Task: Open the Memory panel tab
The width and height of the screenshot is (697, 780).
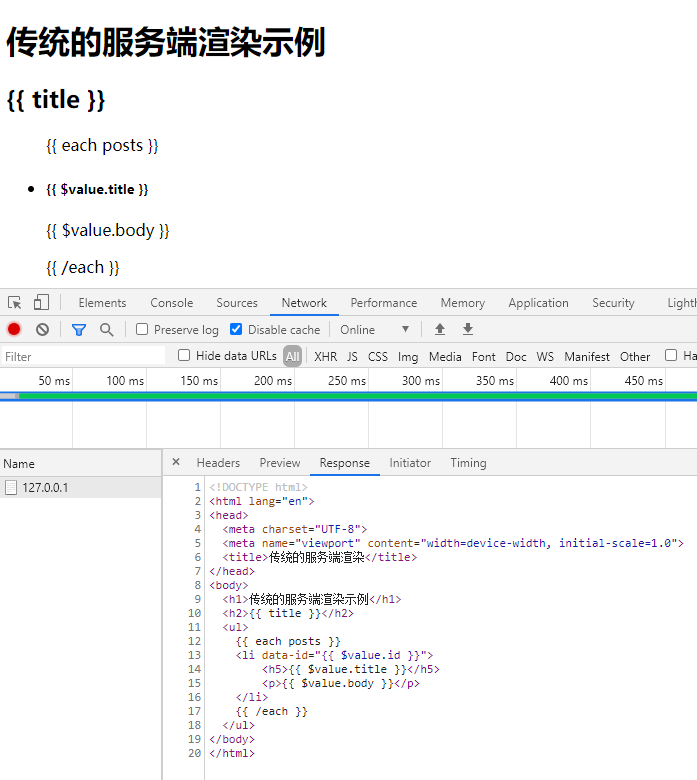Action: coord(463,303)
